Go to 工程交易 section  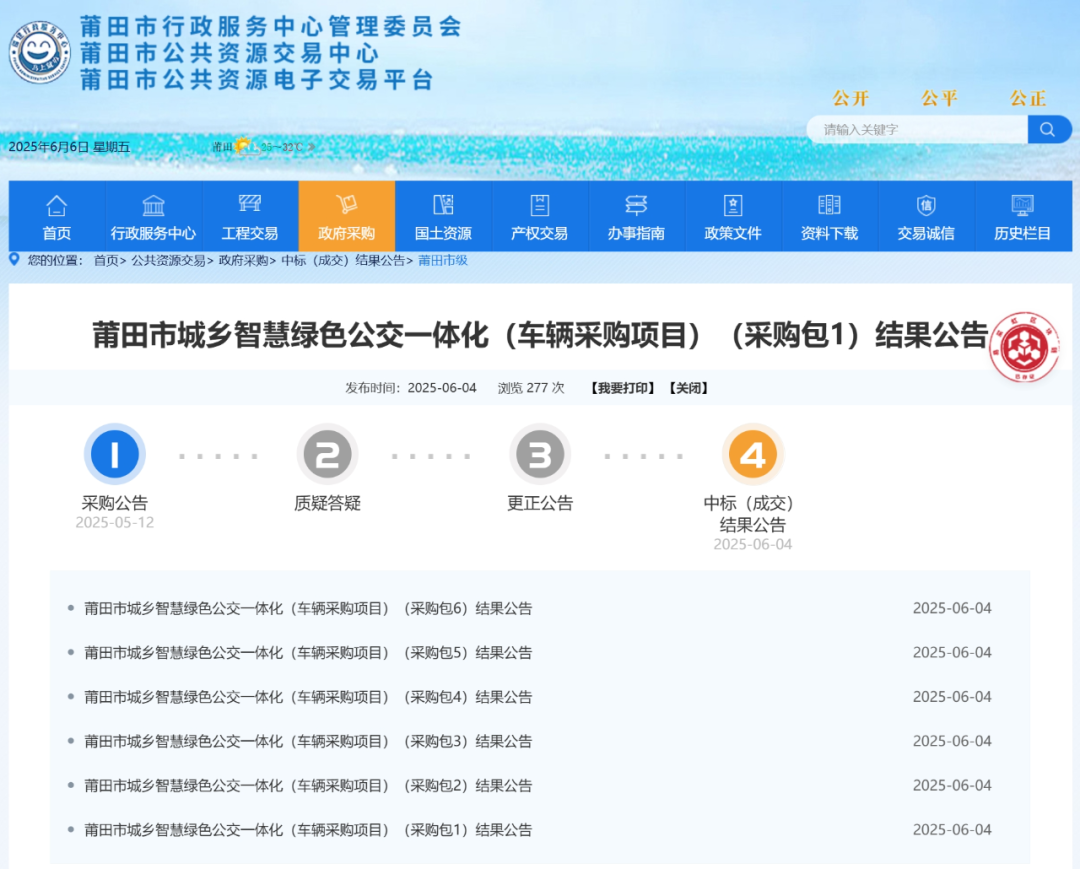click(250, 216)
